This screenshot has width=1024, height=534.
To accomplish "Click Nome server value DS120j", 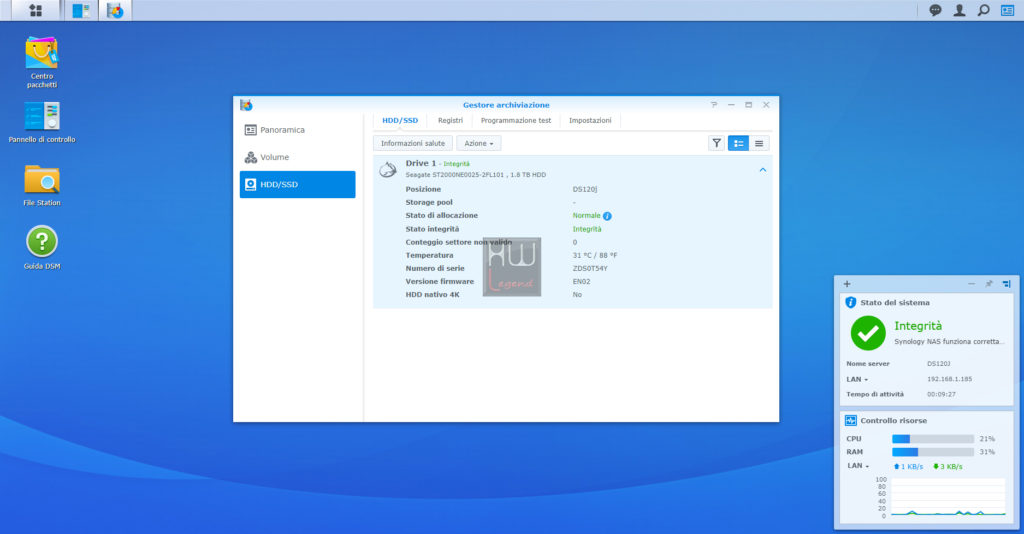I will [938, 364].
